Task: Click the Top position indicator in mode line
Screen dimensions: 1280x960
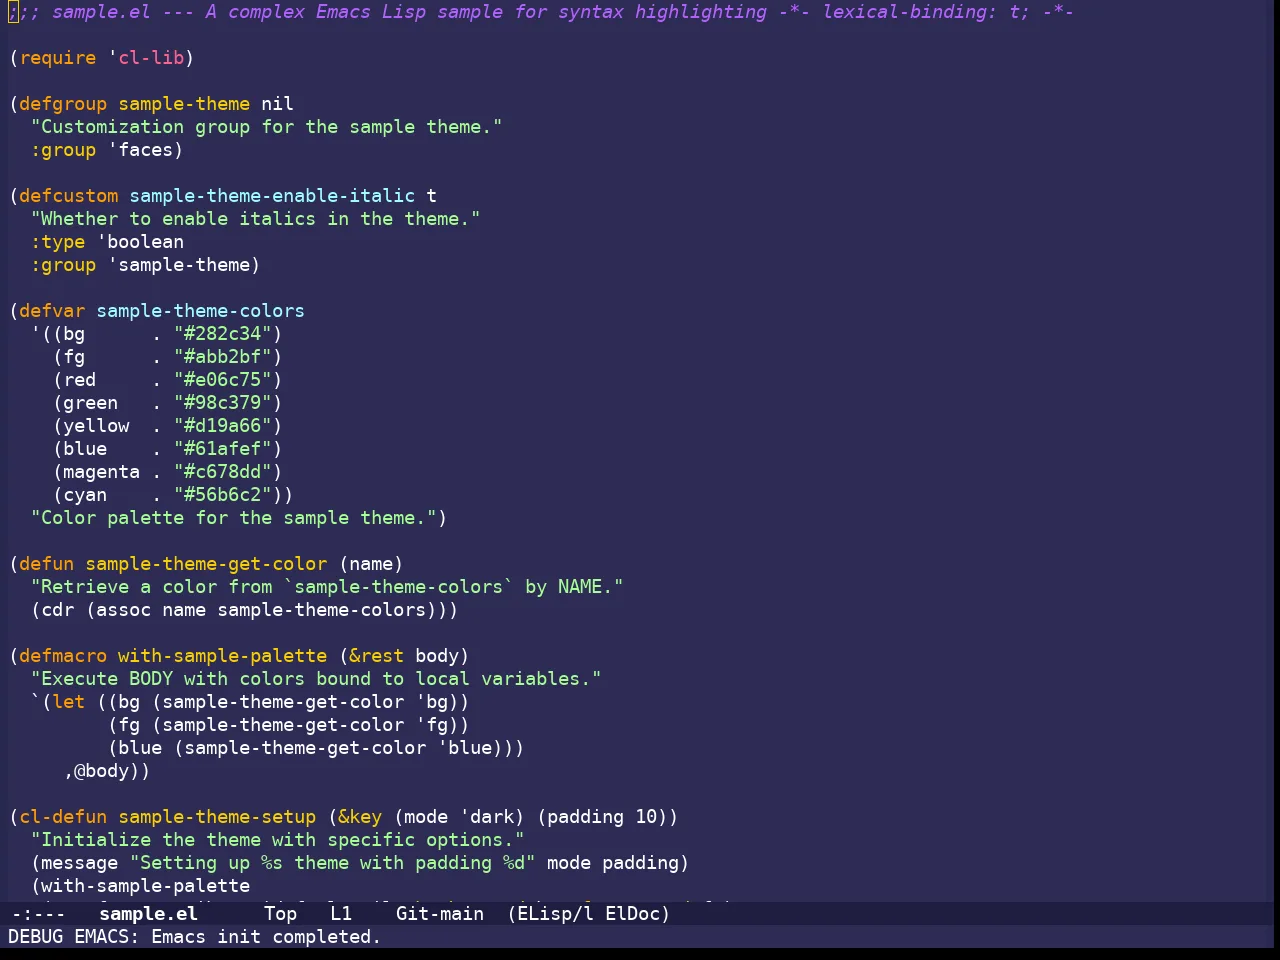Action: pyautogui.click(x=280, y=913)
